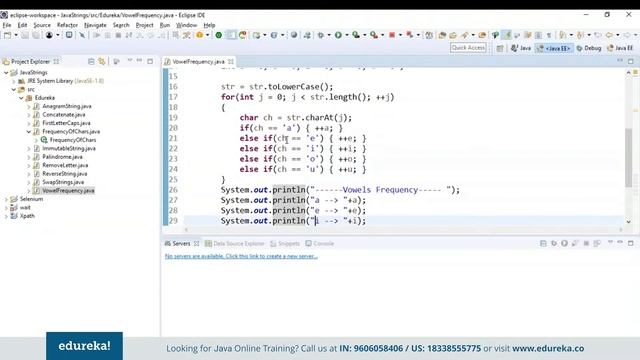Image resolution: width=640 pixels, height=360 pixels.
Task: Click line number 20 in the editor gutter
Action: click(173, 128)
